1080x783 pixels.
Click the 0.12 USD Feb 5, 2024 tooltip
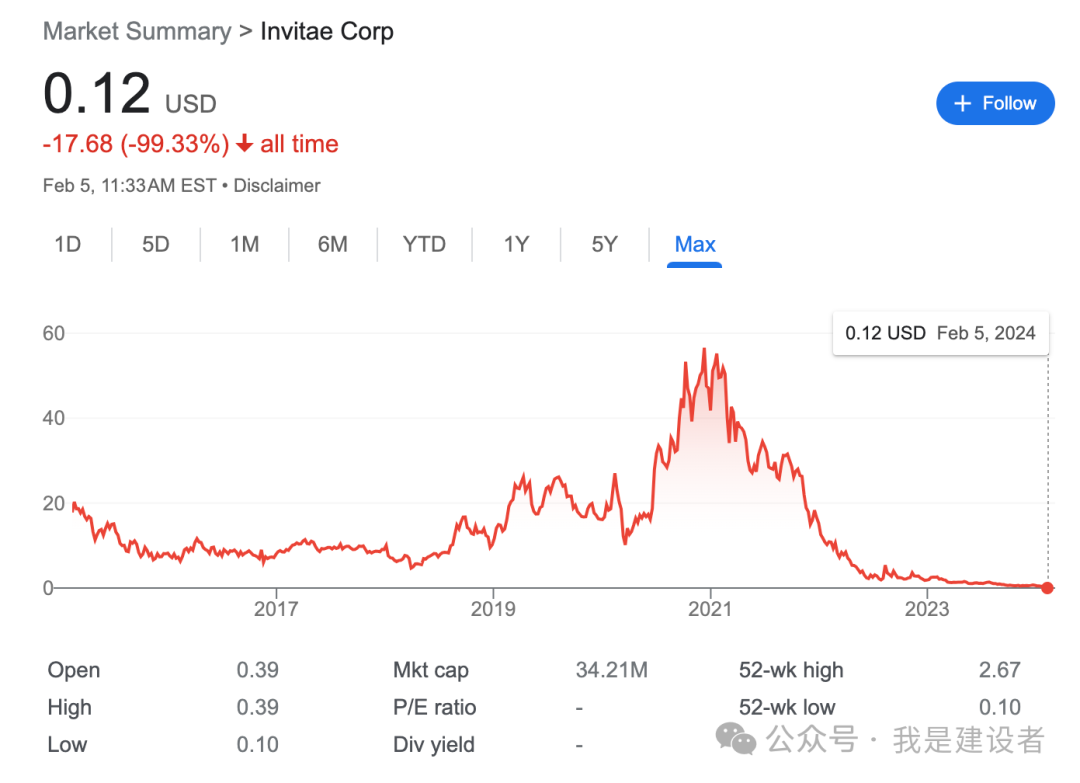[940, 333]
